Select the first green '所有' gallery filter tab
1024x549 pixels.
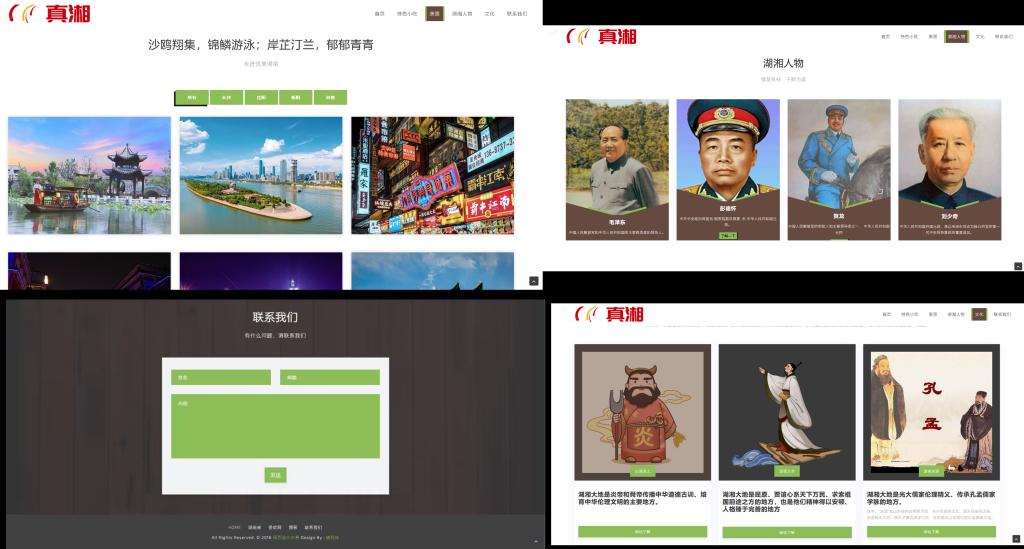pyautogui.click(x=191, y=98)
